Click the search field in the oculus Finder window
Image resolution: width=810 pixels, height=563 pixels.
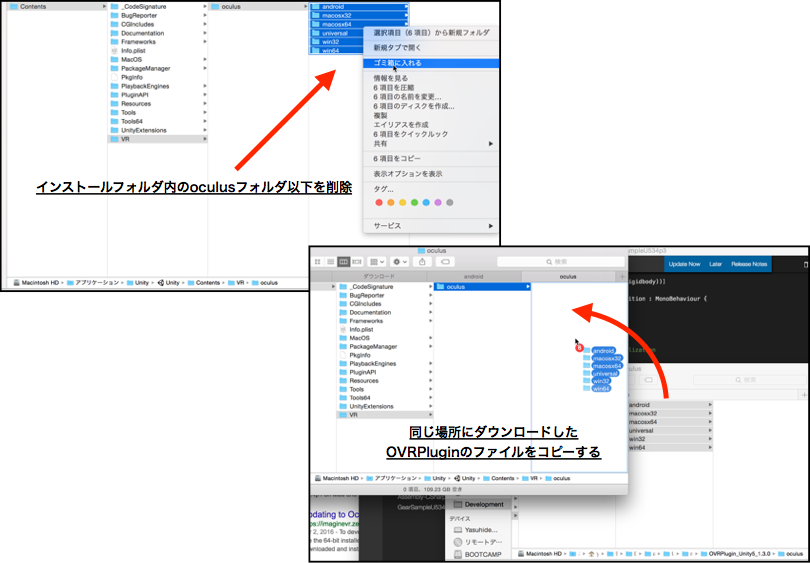point(560,262)
